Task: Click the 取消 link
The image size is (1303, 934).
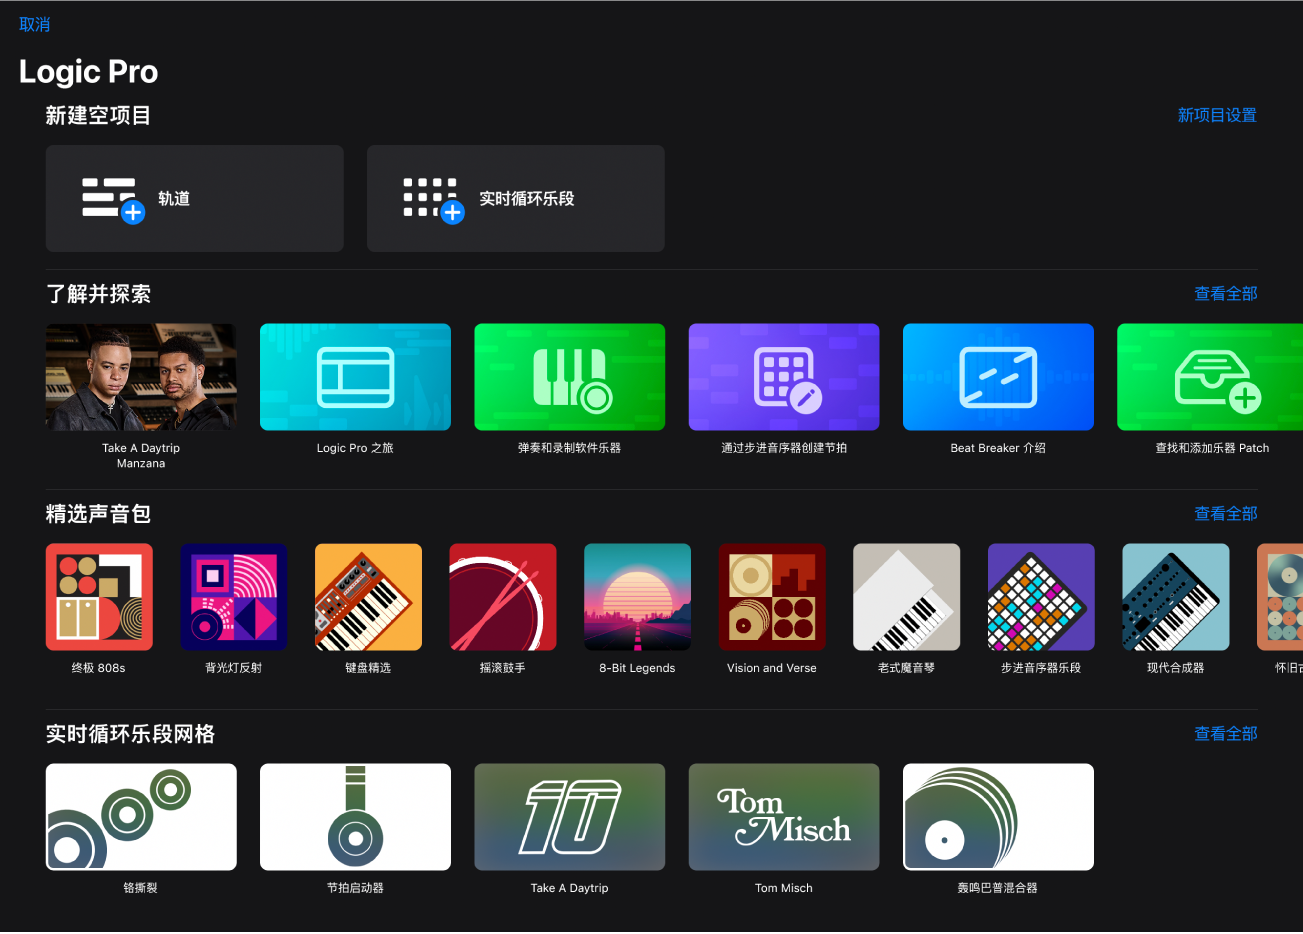Action: [35, 24]
